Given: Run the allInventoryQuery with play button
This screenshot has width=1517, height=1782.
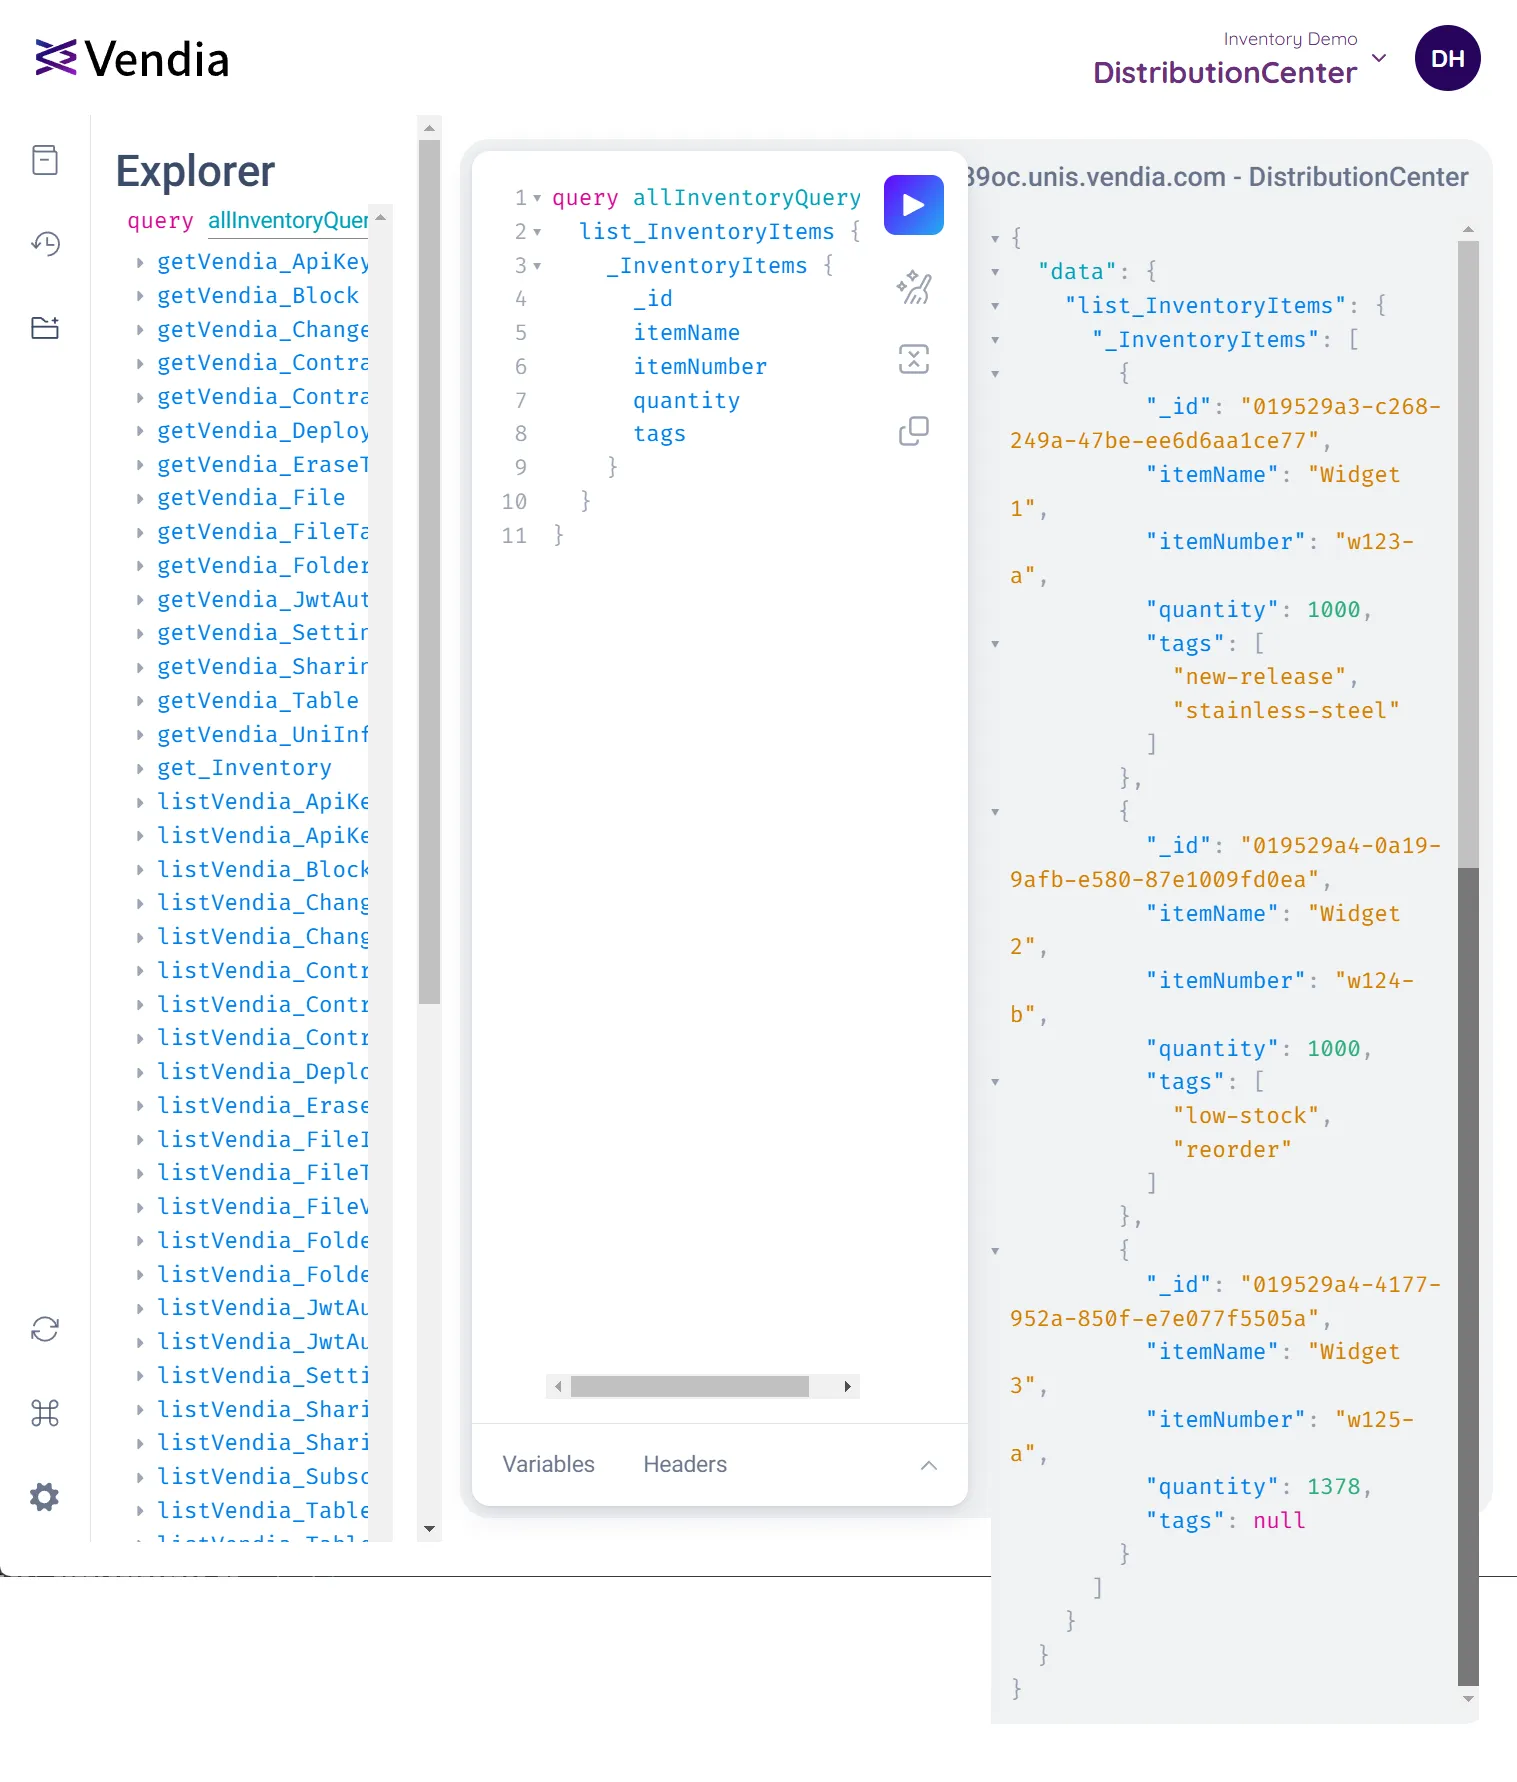Looking at the screenshot, I should [x=913, y=205].
